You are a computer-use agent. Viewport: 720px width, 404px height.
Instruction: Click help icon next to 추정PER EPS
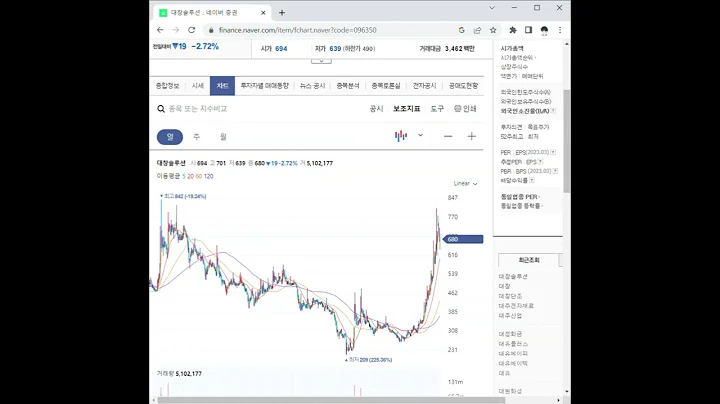coord(540,162)
